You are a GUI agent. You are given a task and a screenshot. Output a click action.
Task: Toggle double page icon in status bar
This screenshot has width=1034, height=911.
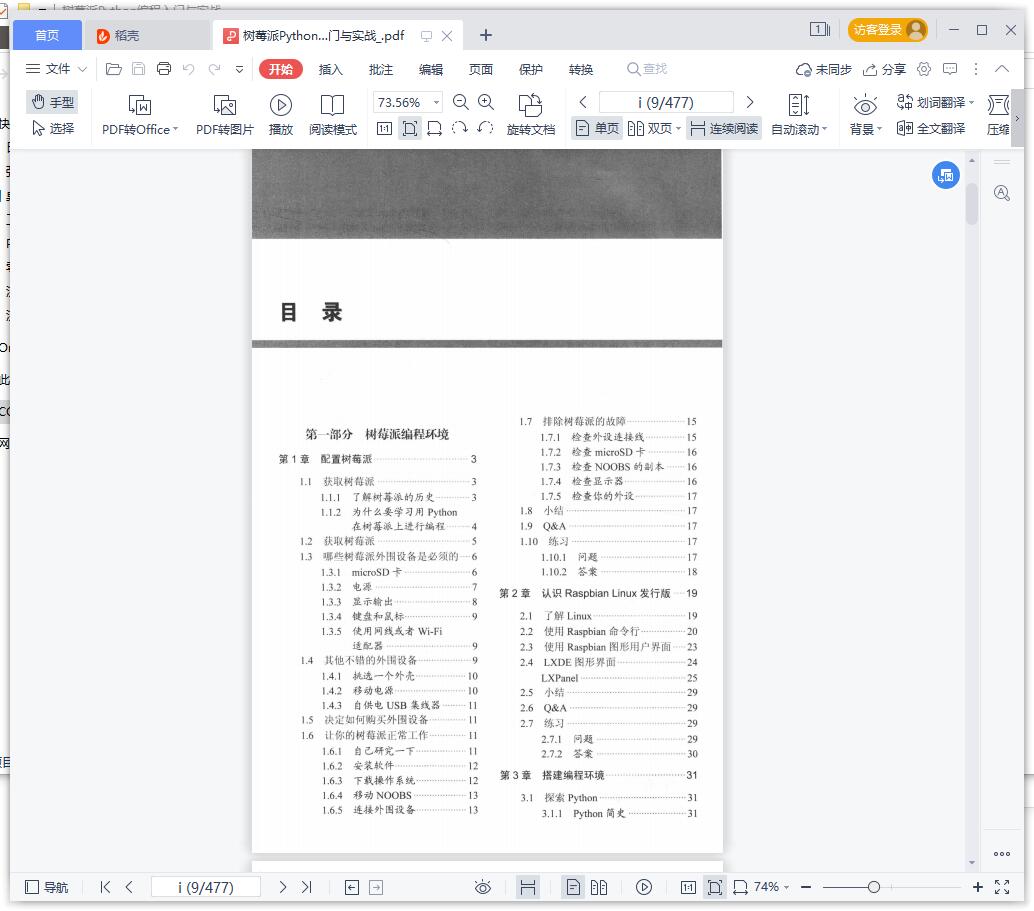[x=599, y=887]
